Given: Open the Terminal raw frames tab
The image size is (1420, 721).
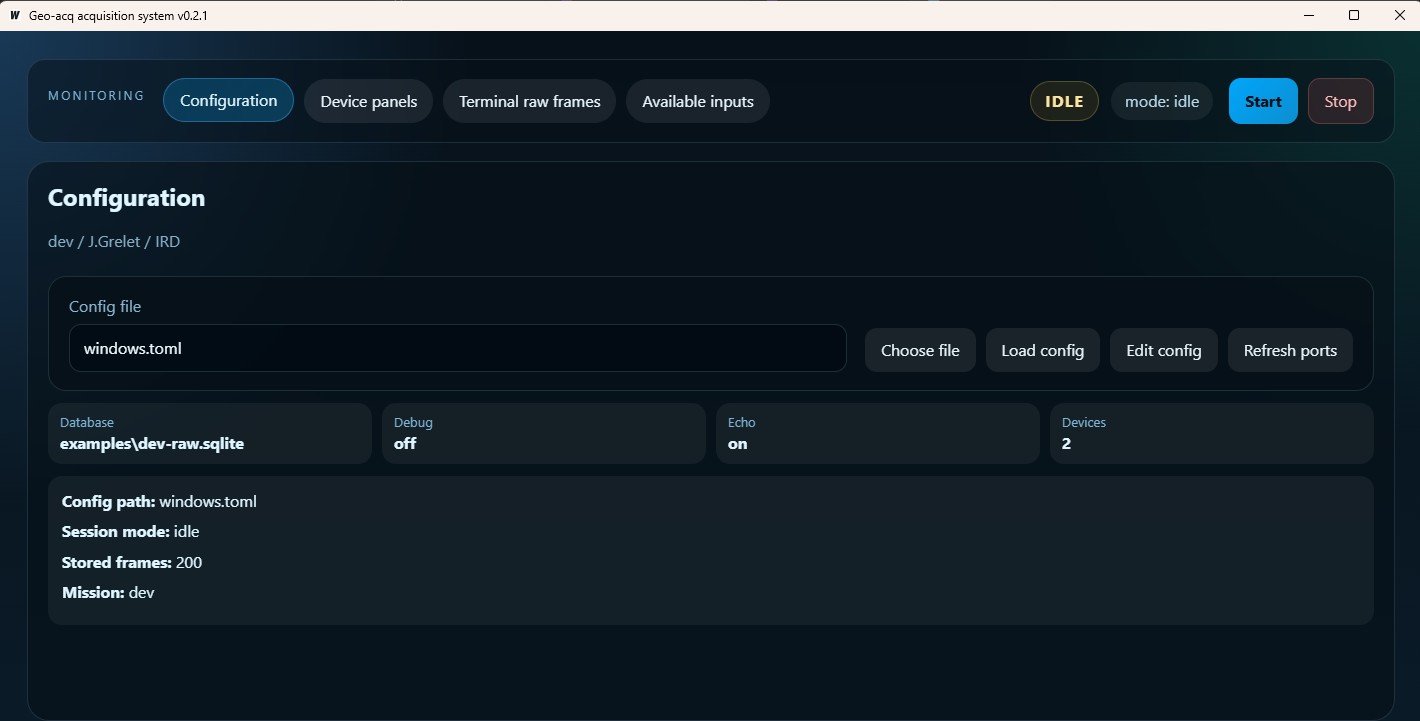Looking at the screenshot, I should point(529,101).
